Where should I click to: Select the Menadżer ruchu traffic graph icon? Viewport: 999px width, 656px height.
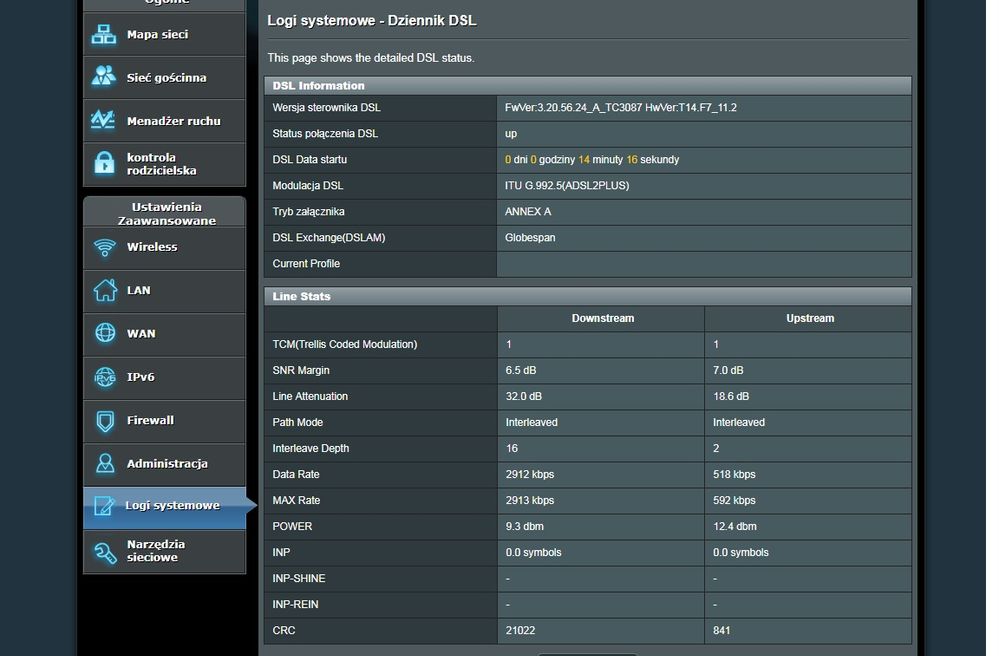click(104, 121)
